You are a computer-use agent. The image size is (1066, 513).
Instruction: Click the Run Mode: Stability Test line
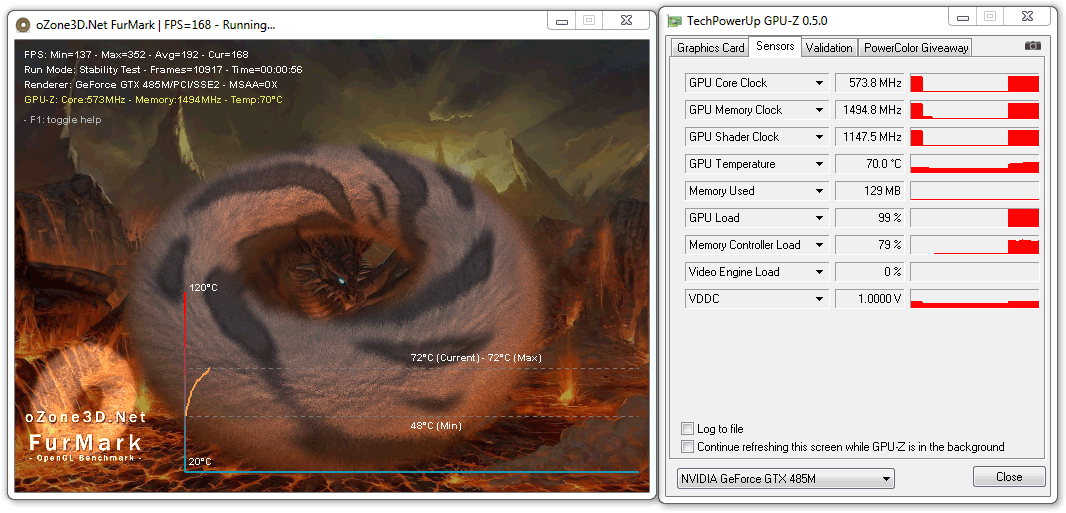[163, 69]
